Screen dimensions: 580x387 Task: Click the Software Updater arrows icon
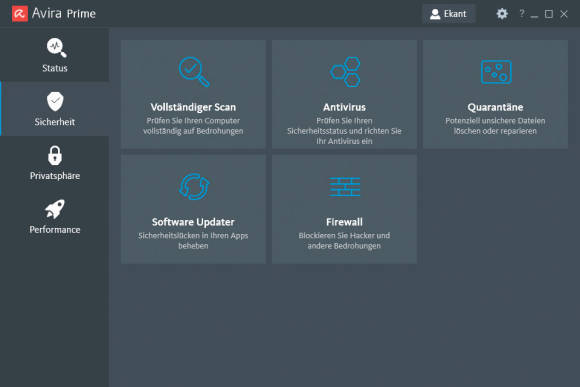point(194,186)
